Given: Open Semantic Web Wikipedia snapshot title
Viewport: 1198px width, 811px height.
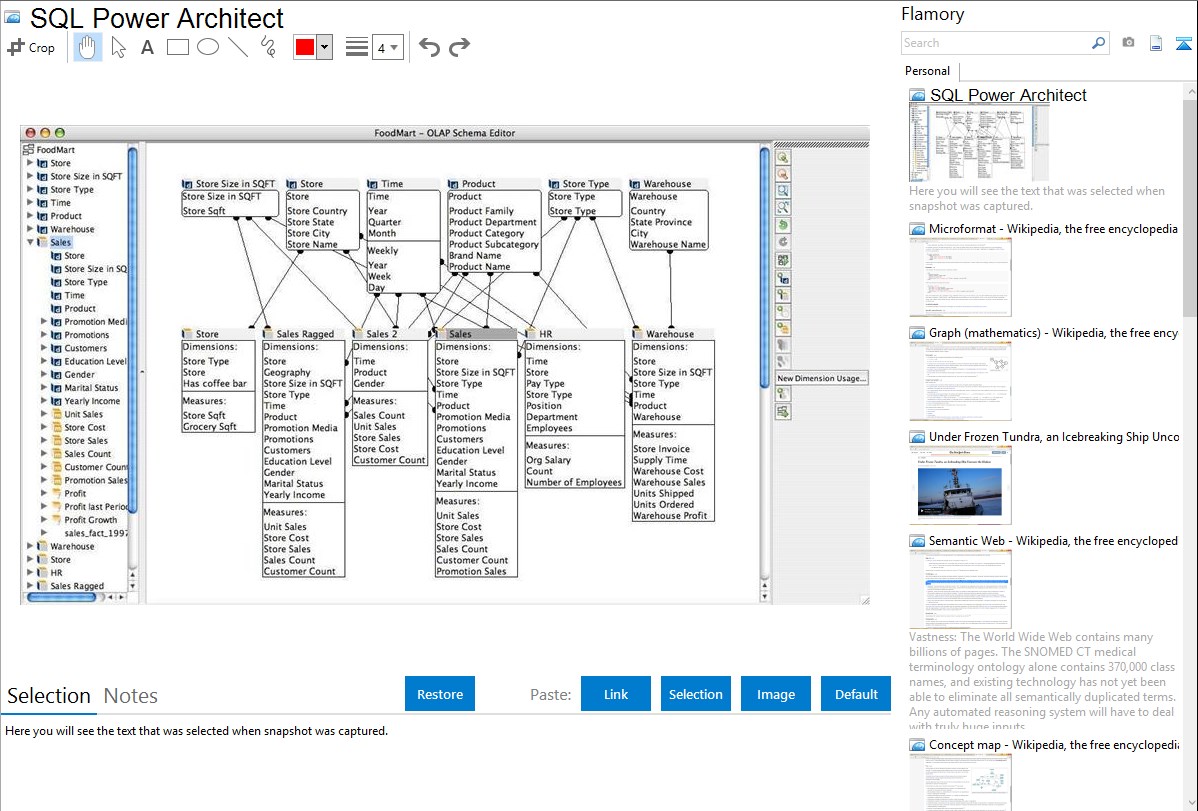Looking at the screenshot, I should 1054,541.
